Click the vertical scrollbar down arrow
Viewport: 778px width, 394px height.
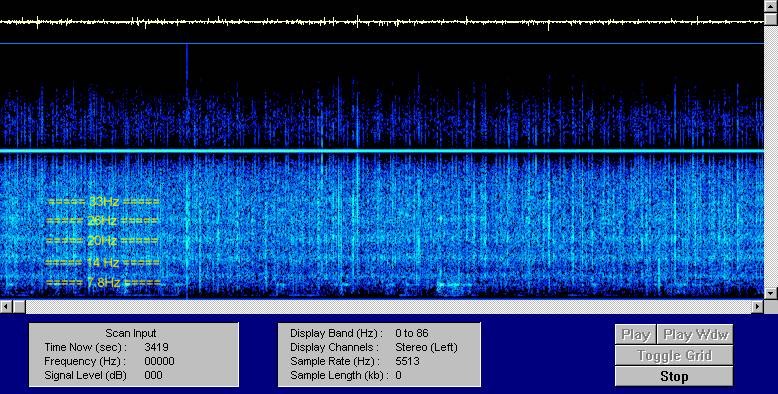coord(771,293)
